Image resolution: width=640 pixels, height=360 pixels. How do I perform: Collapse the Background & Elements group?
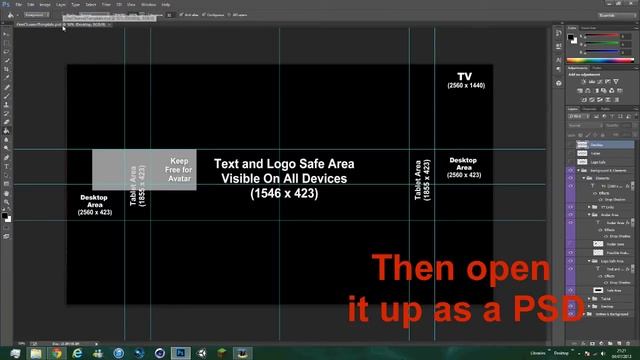point(578,170)
